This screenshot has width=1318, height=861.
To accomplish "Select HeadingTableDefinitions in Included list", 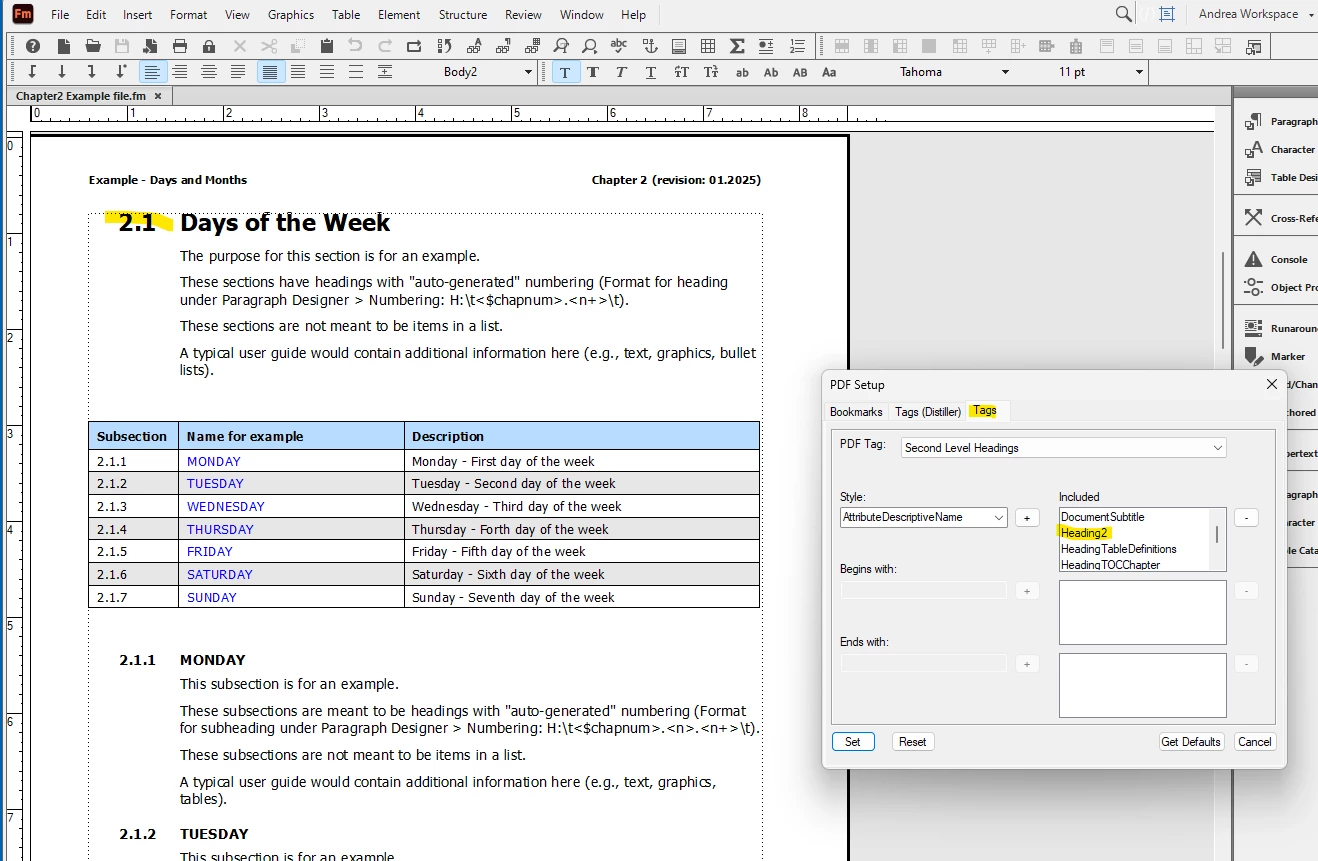I will point(1118,549).
